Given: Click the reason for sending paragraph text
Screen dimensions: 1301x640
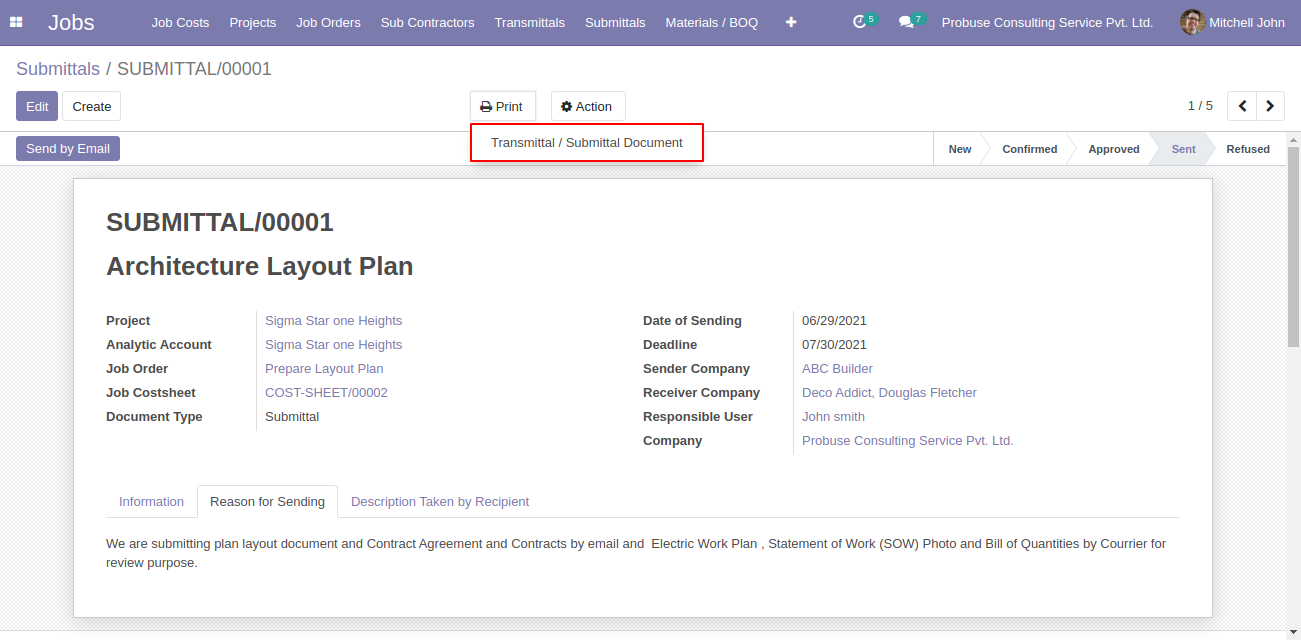Looking at the screenshot, I should click(636, 554).
